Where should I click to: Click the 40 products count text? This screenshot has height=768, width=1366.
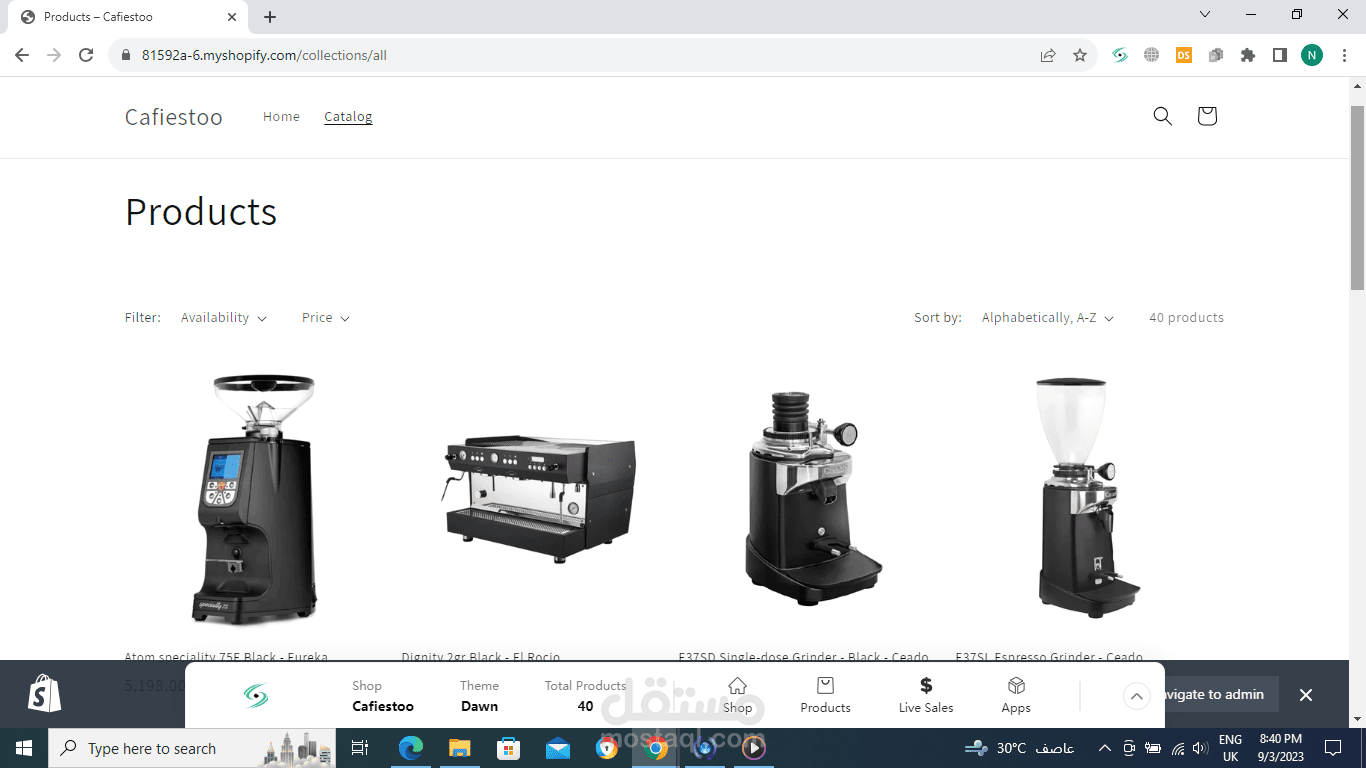(x=1186, y=318)
